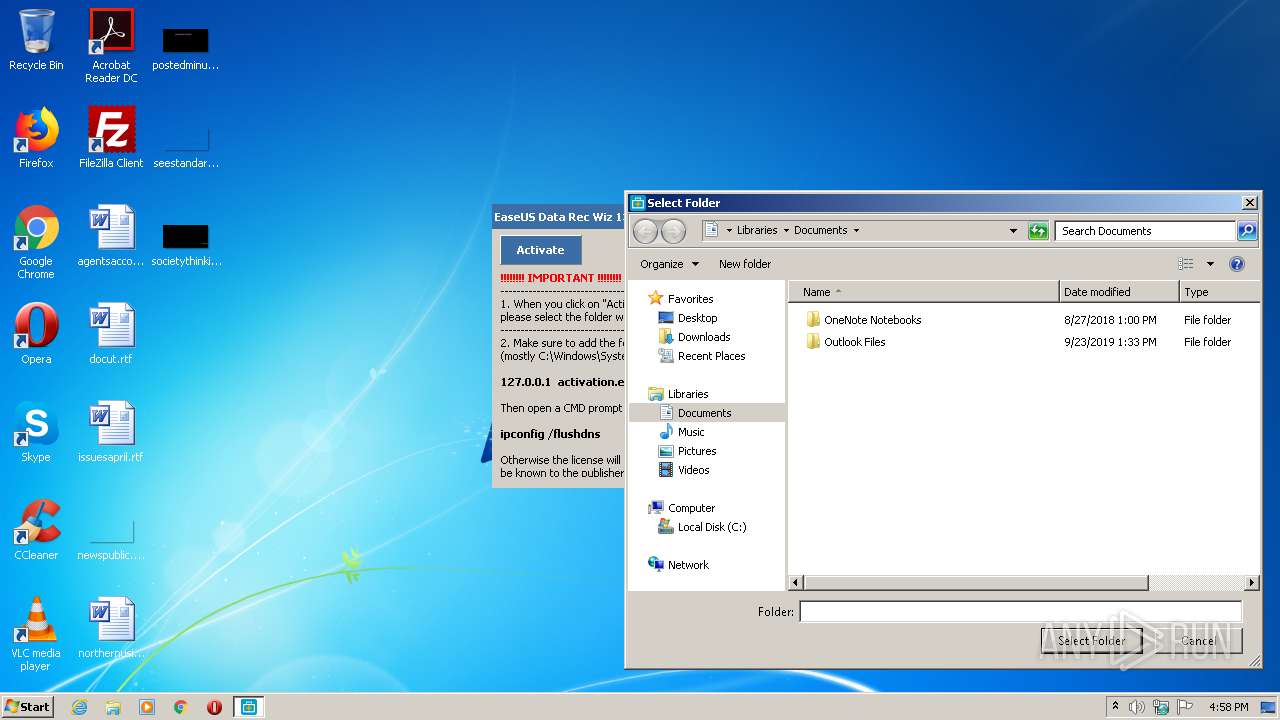Viewport: 1280px width, 720px height.
Task: Open Google Chrome desktop shortcut
Action: tap(36, 242)
